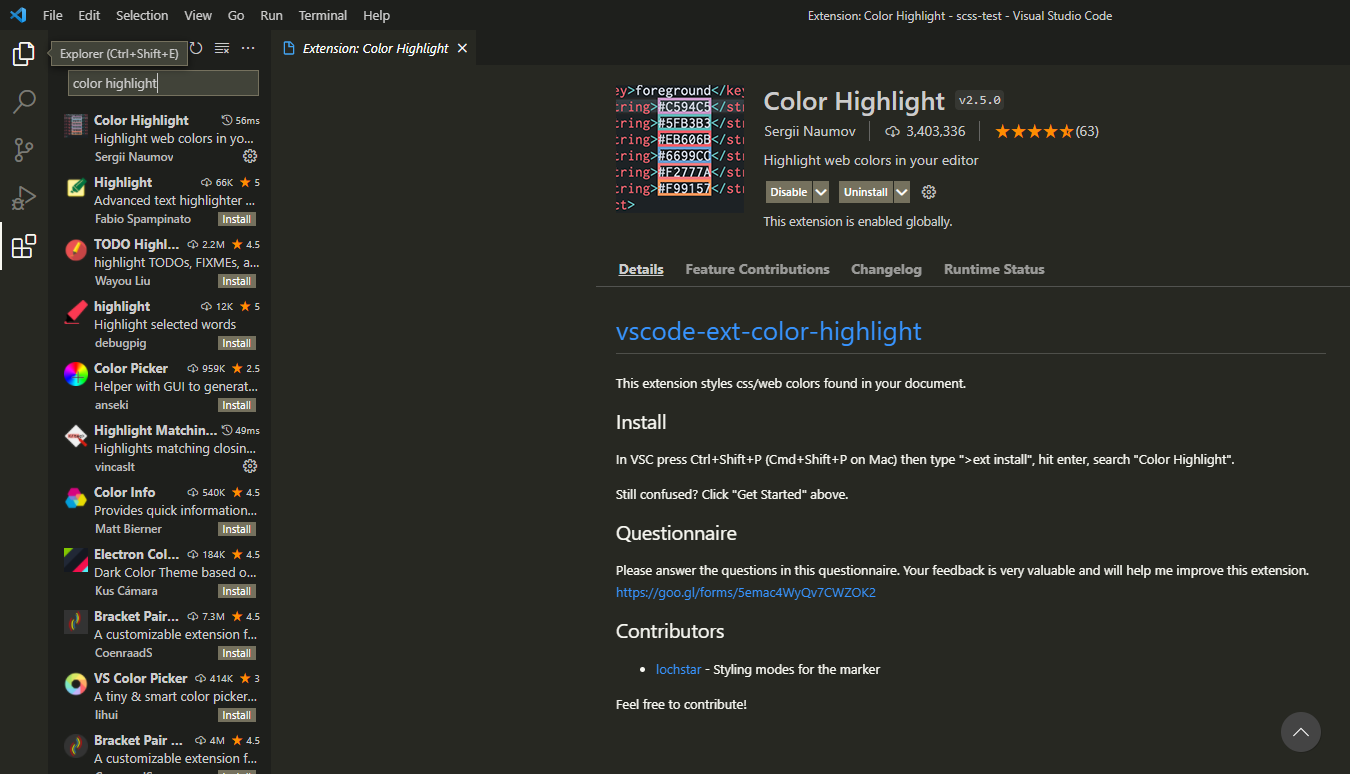Image resolution: width=1350 pixels, height=774 pixels.
Task: Open the Extensions view icon
Action: pyautogui.click(x=24, y=246)
